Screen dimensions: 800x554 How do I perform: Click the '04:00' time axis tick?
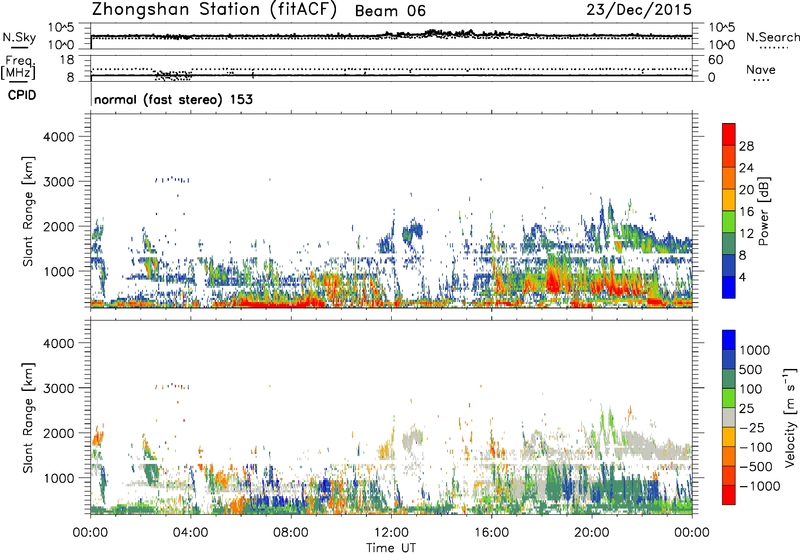191,533
